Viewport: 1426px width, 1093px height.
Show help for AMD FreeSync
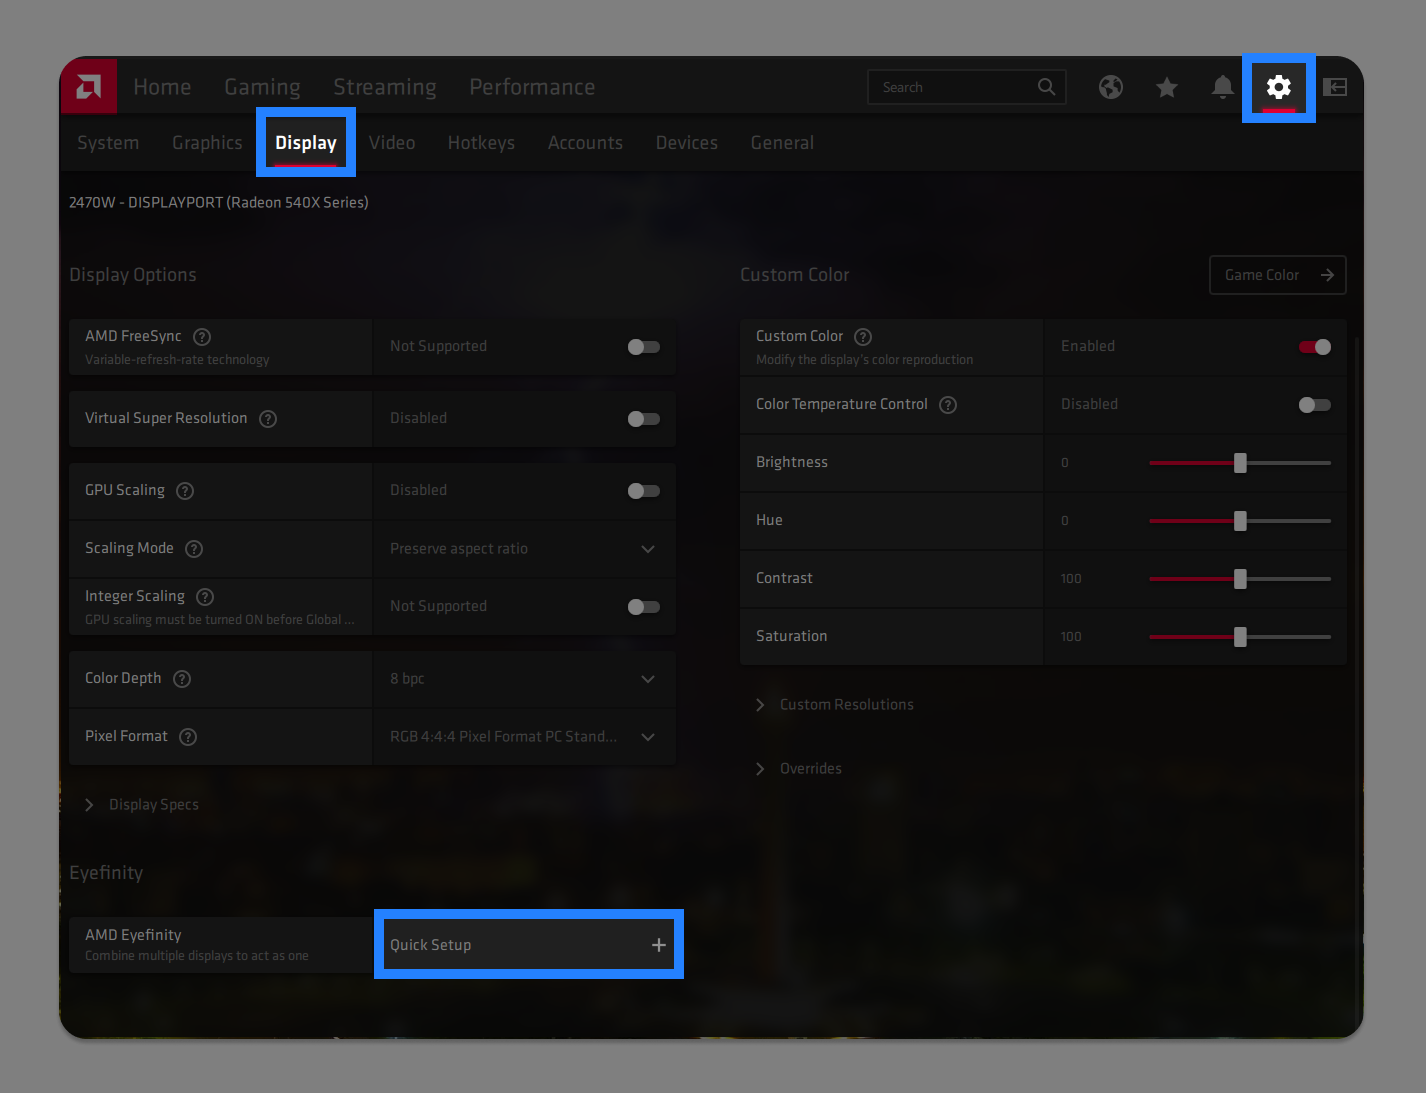tap(202, 337)
